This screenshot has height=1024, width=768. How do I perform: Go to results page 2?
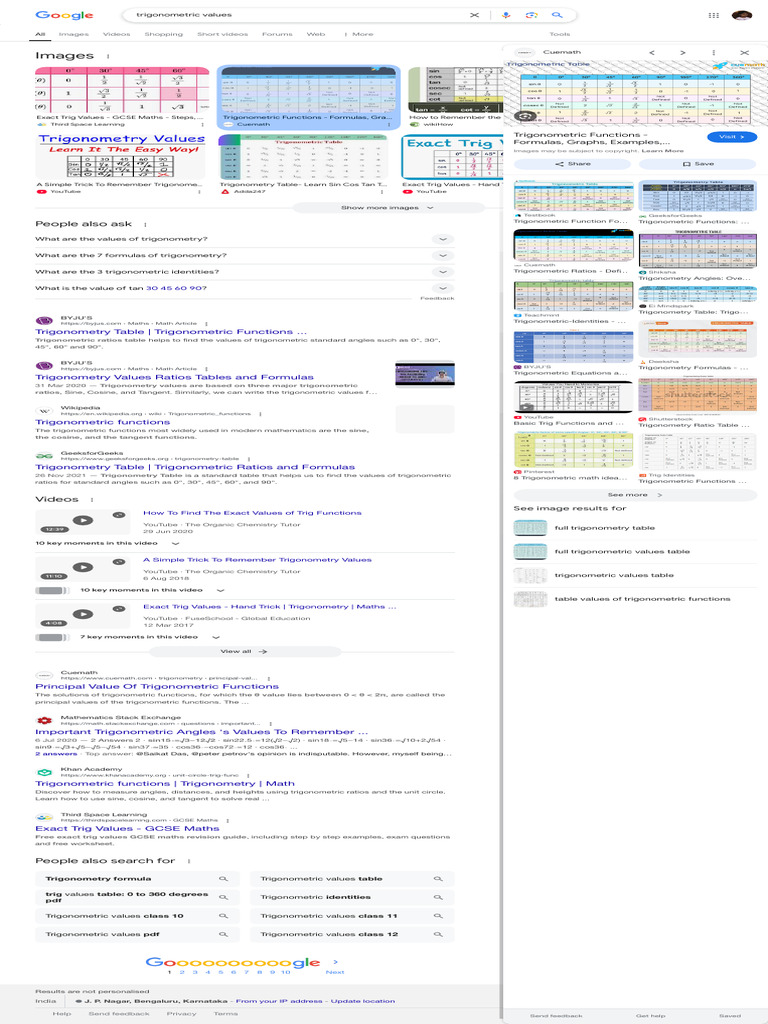(x=182, y=972)
